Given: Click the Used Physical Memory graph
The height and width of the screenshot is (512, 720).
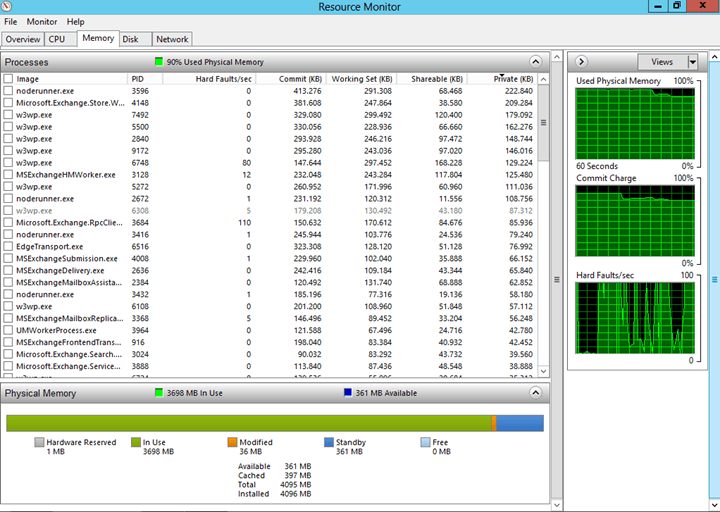Looking at the screenshot, I should point(635,124).
